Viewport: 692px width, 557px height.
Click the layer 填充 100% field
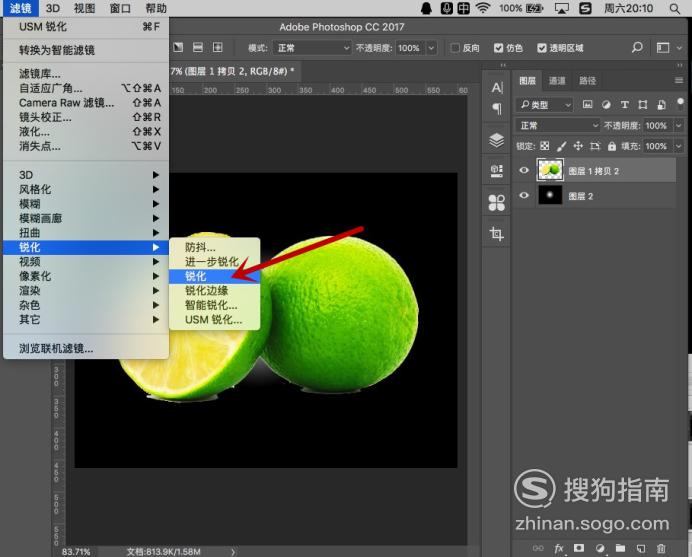[658, 146]
